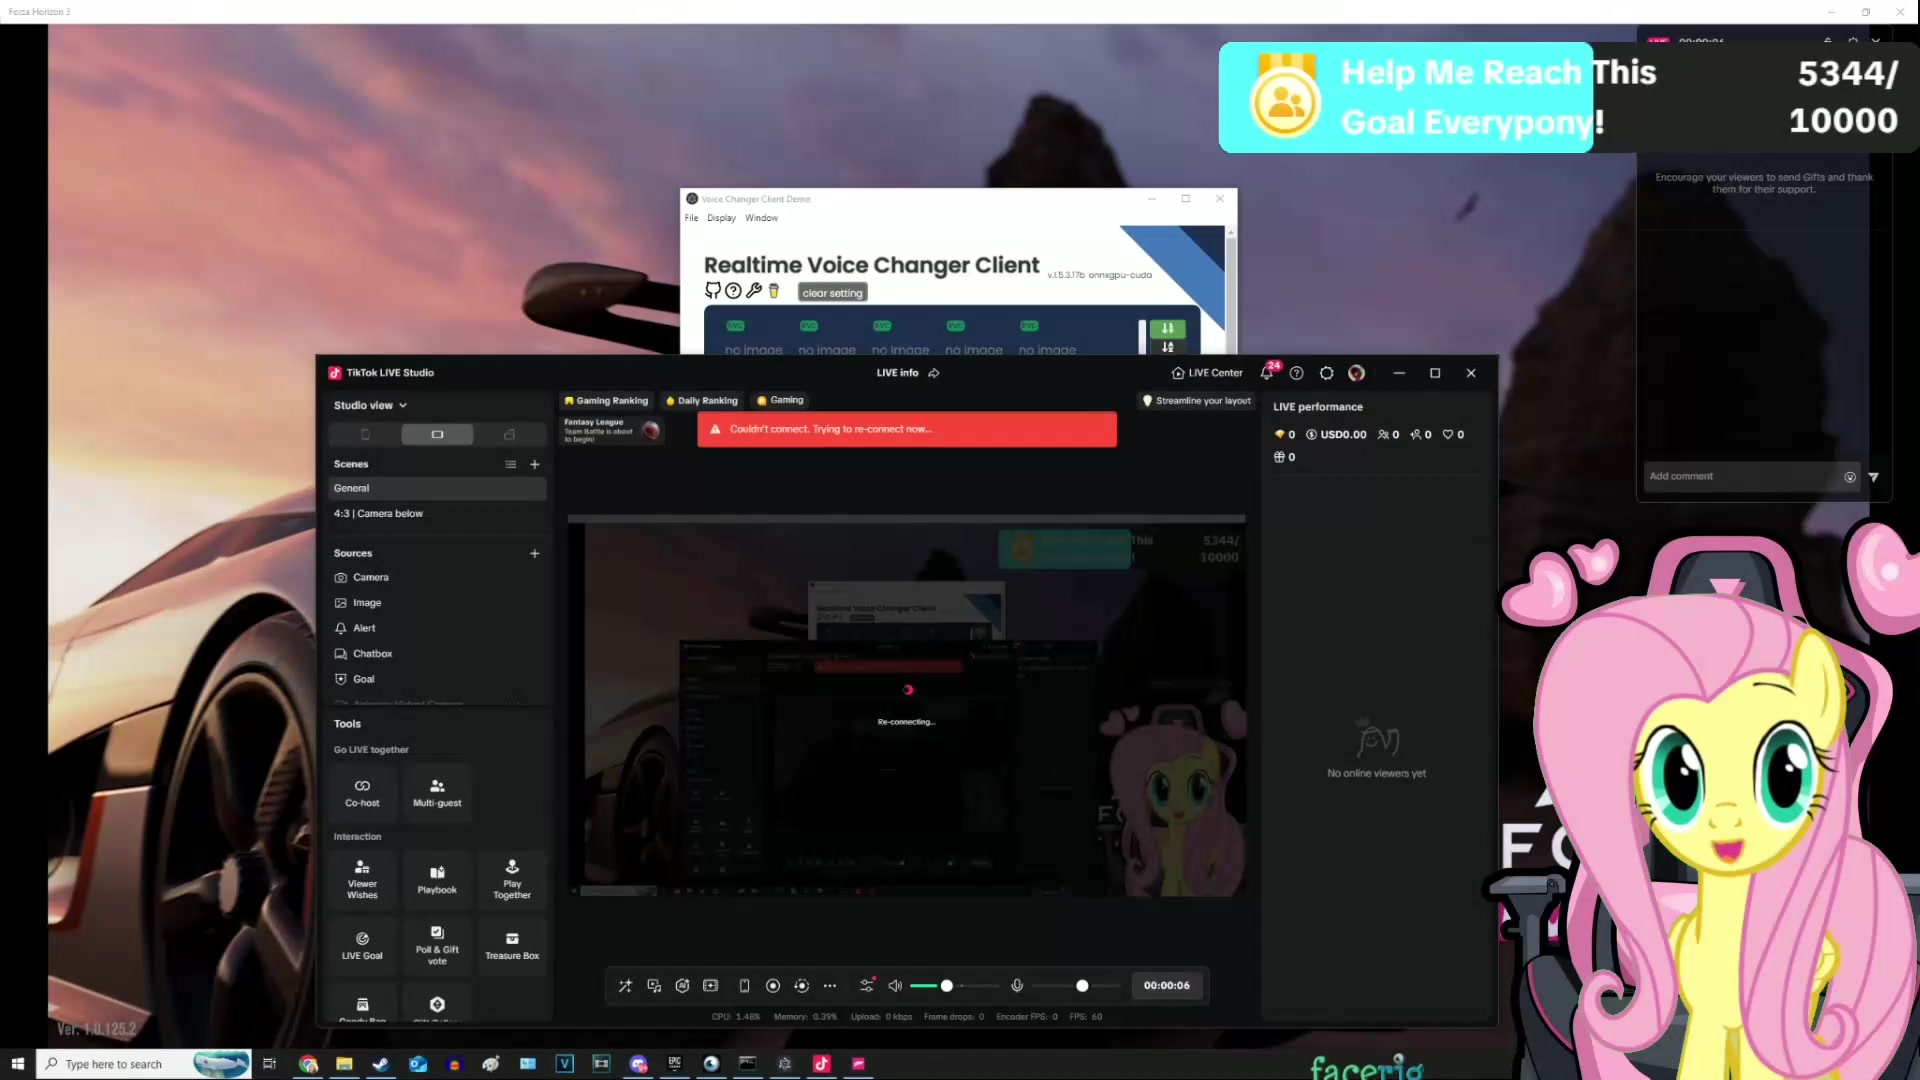Add a new source

tap(535, 553)
